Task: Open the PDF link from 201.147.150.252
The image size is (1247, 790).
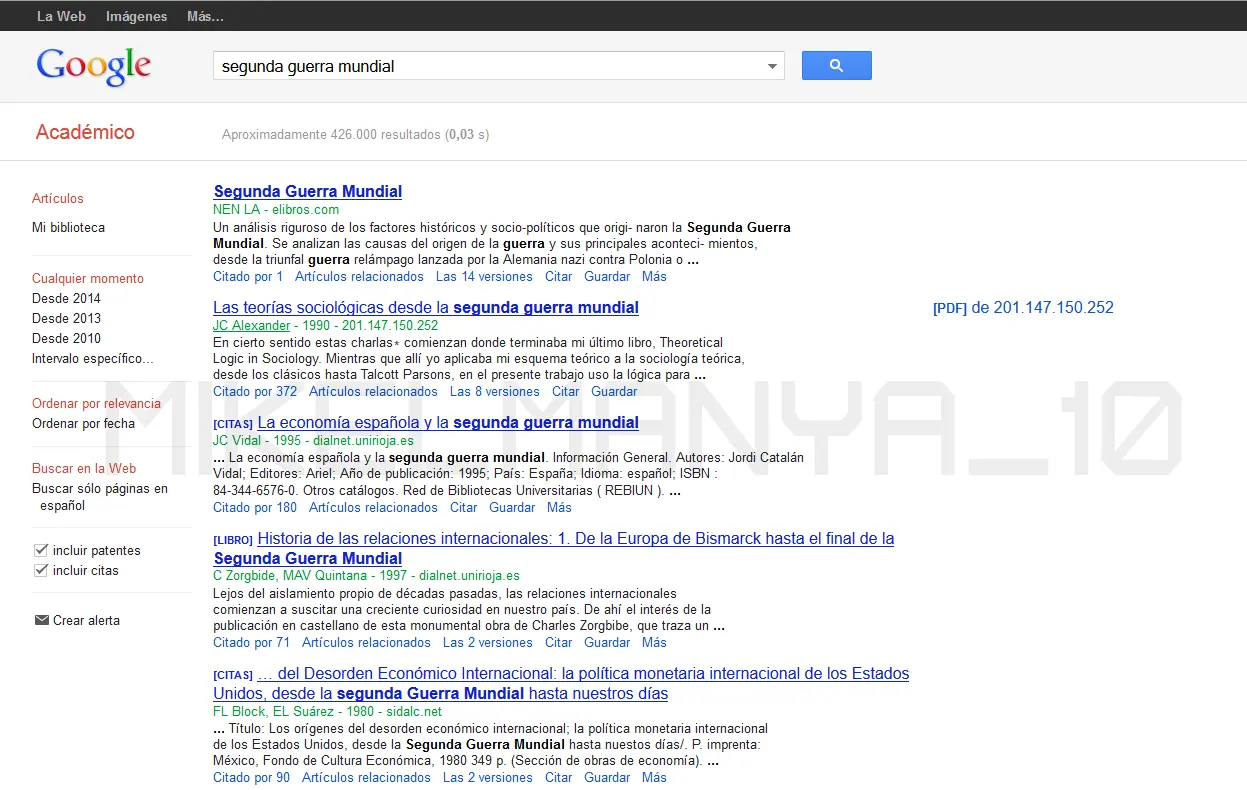Action: click(1023, 308)
